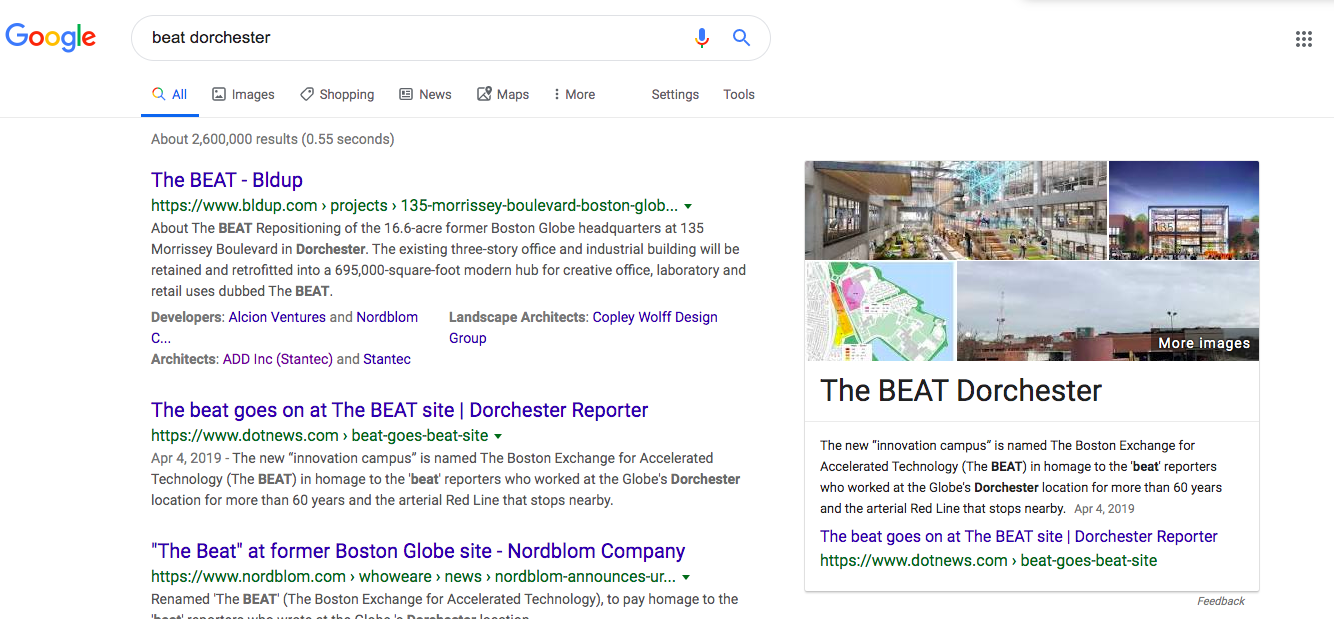Open the Alcion Ventures developer link

277,317
